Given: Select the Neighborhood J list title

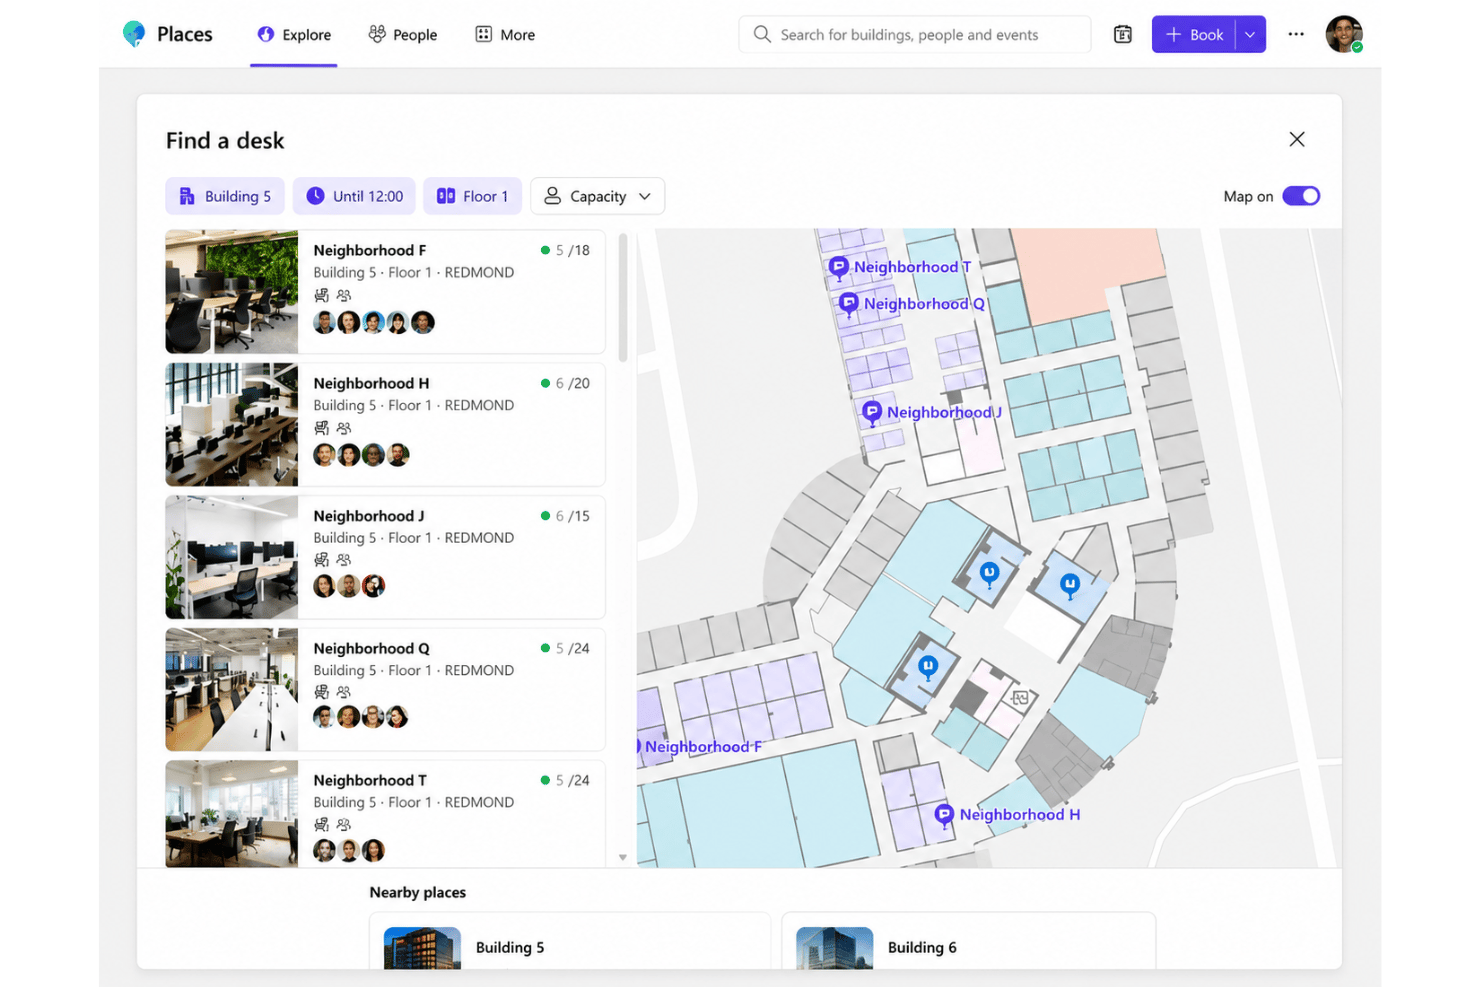Looking at the screenshot, I should click(x=369, y=516).
